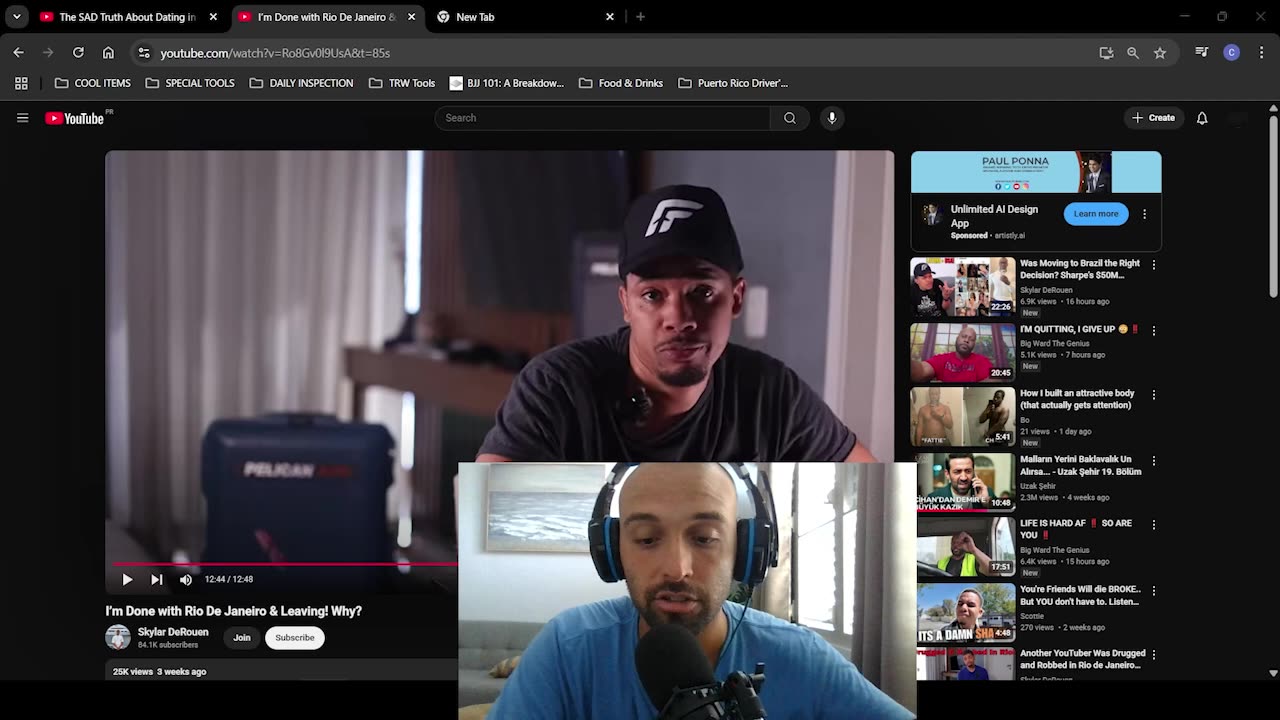Install or cast icon in address bar
1280x720 pixels.
pyautogui.click(x=1106, y=53)
